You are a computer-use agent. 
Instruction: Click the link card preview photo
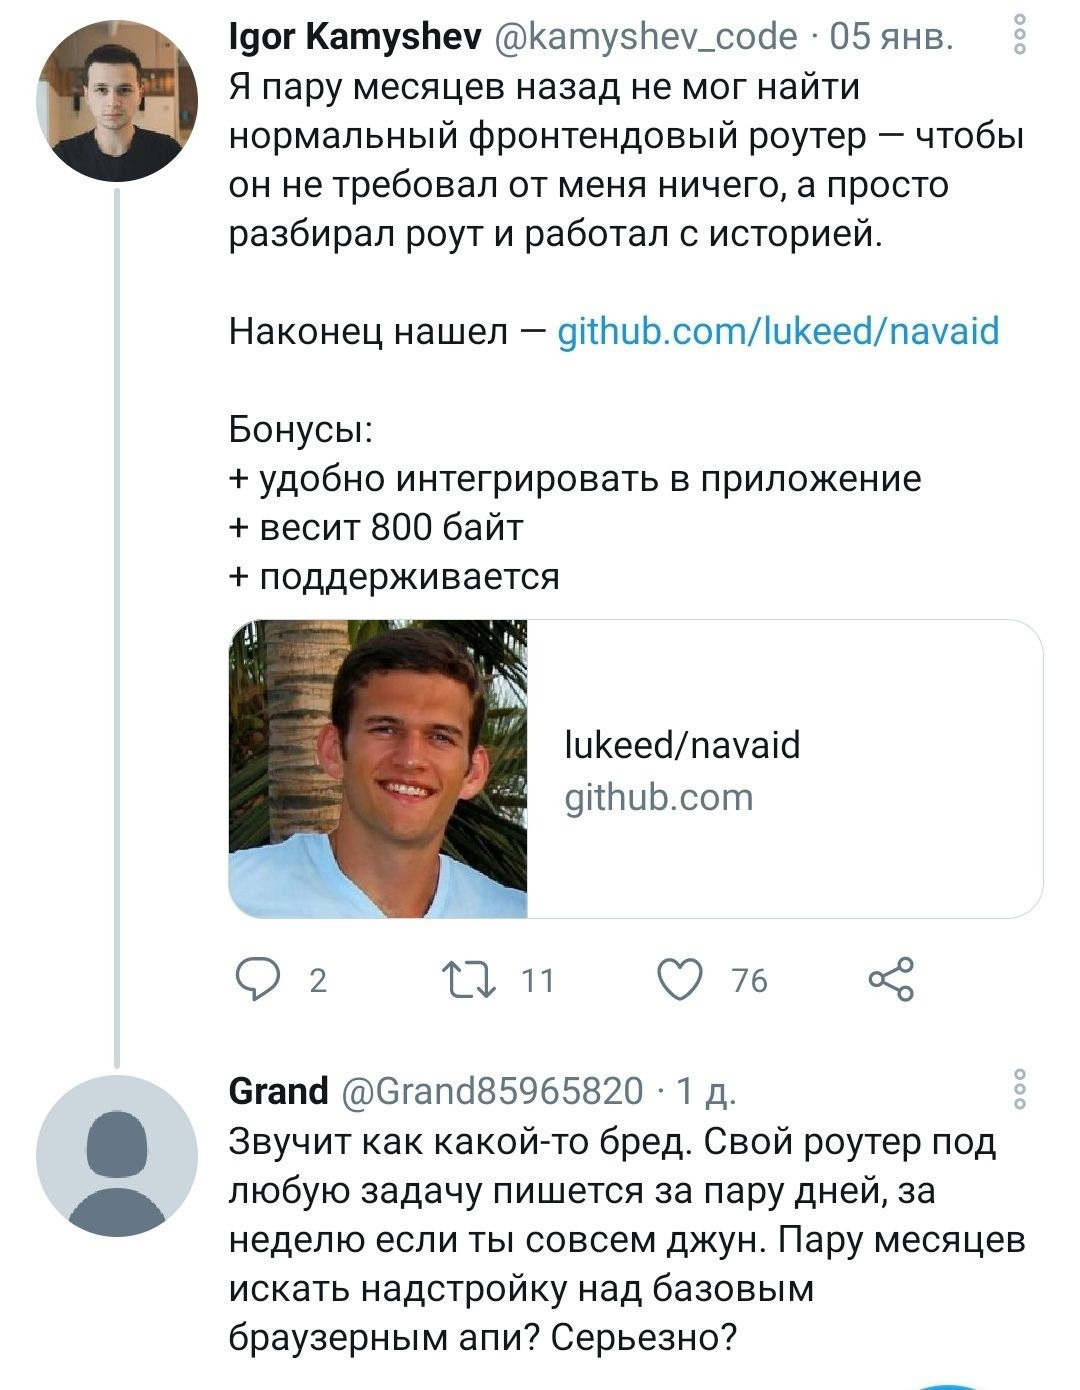coord(378,769)
